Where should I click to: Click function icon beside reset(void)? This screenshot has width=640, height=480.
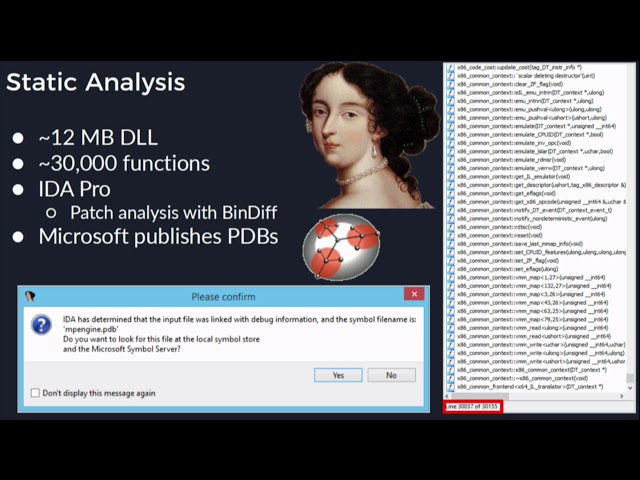pos(450,236)
